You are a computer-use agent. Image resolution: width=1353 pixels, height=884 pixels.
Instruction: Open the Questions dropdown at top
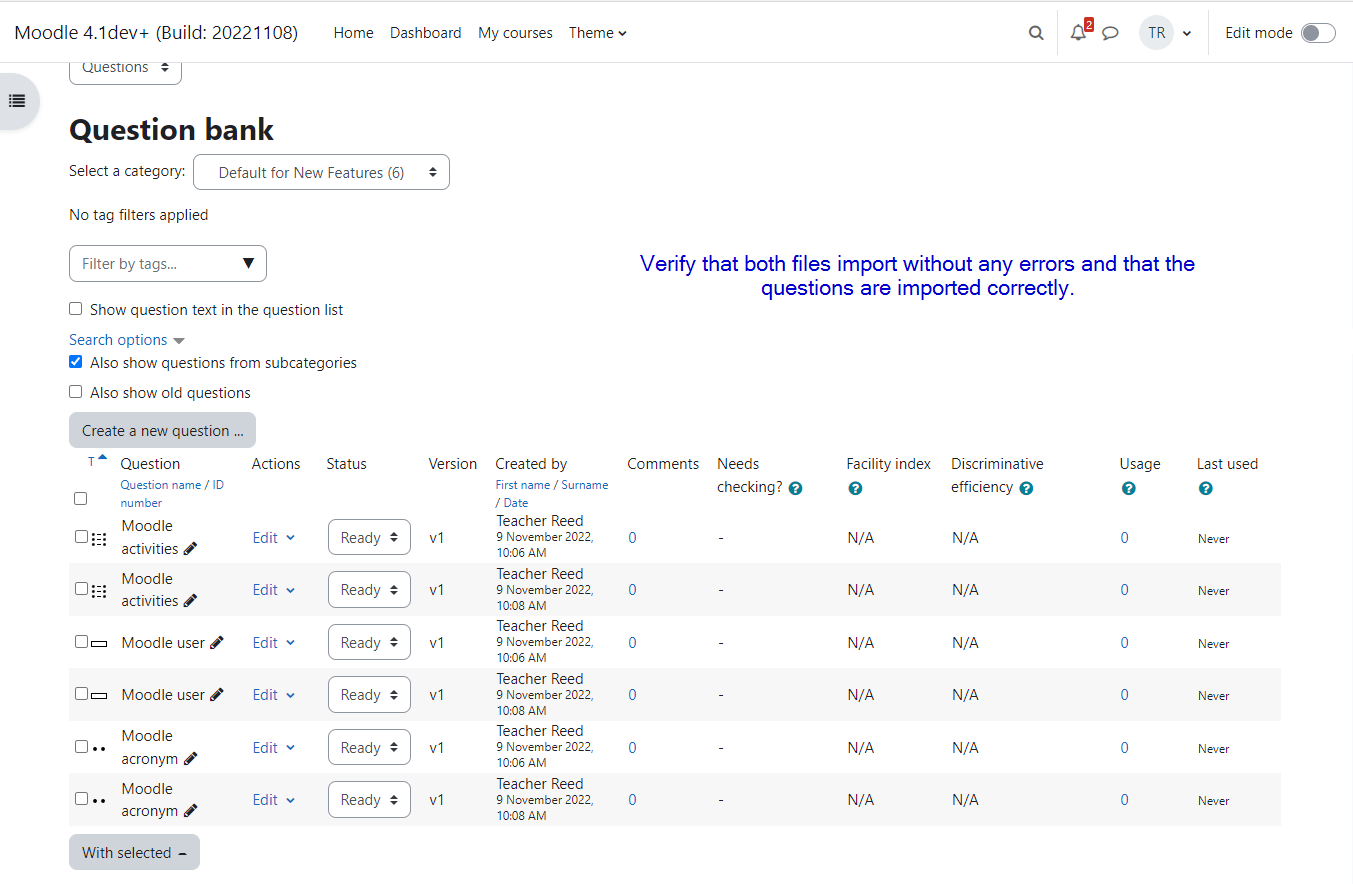125,70
